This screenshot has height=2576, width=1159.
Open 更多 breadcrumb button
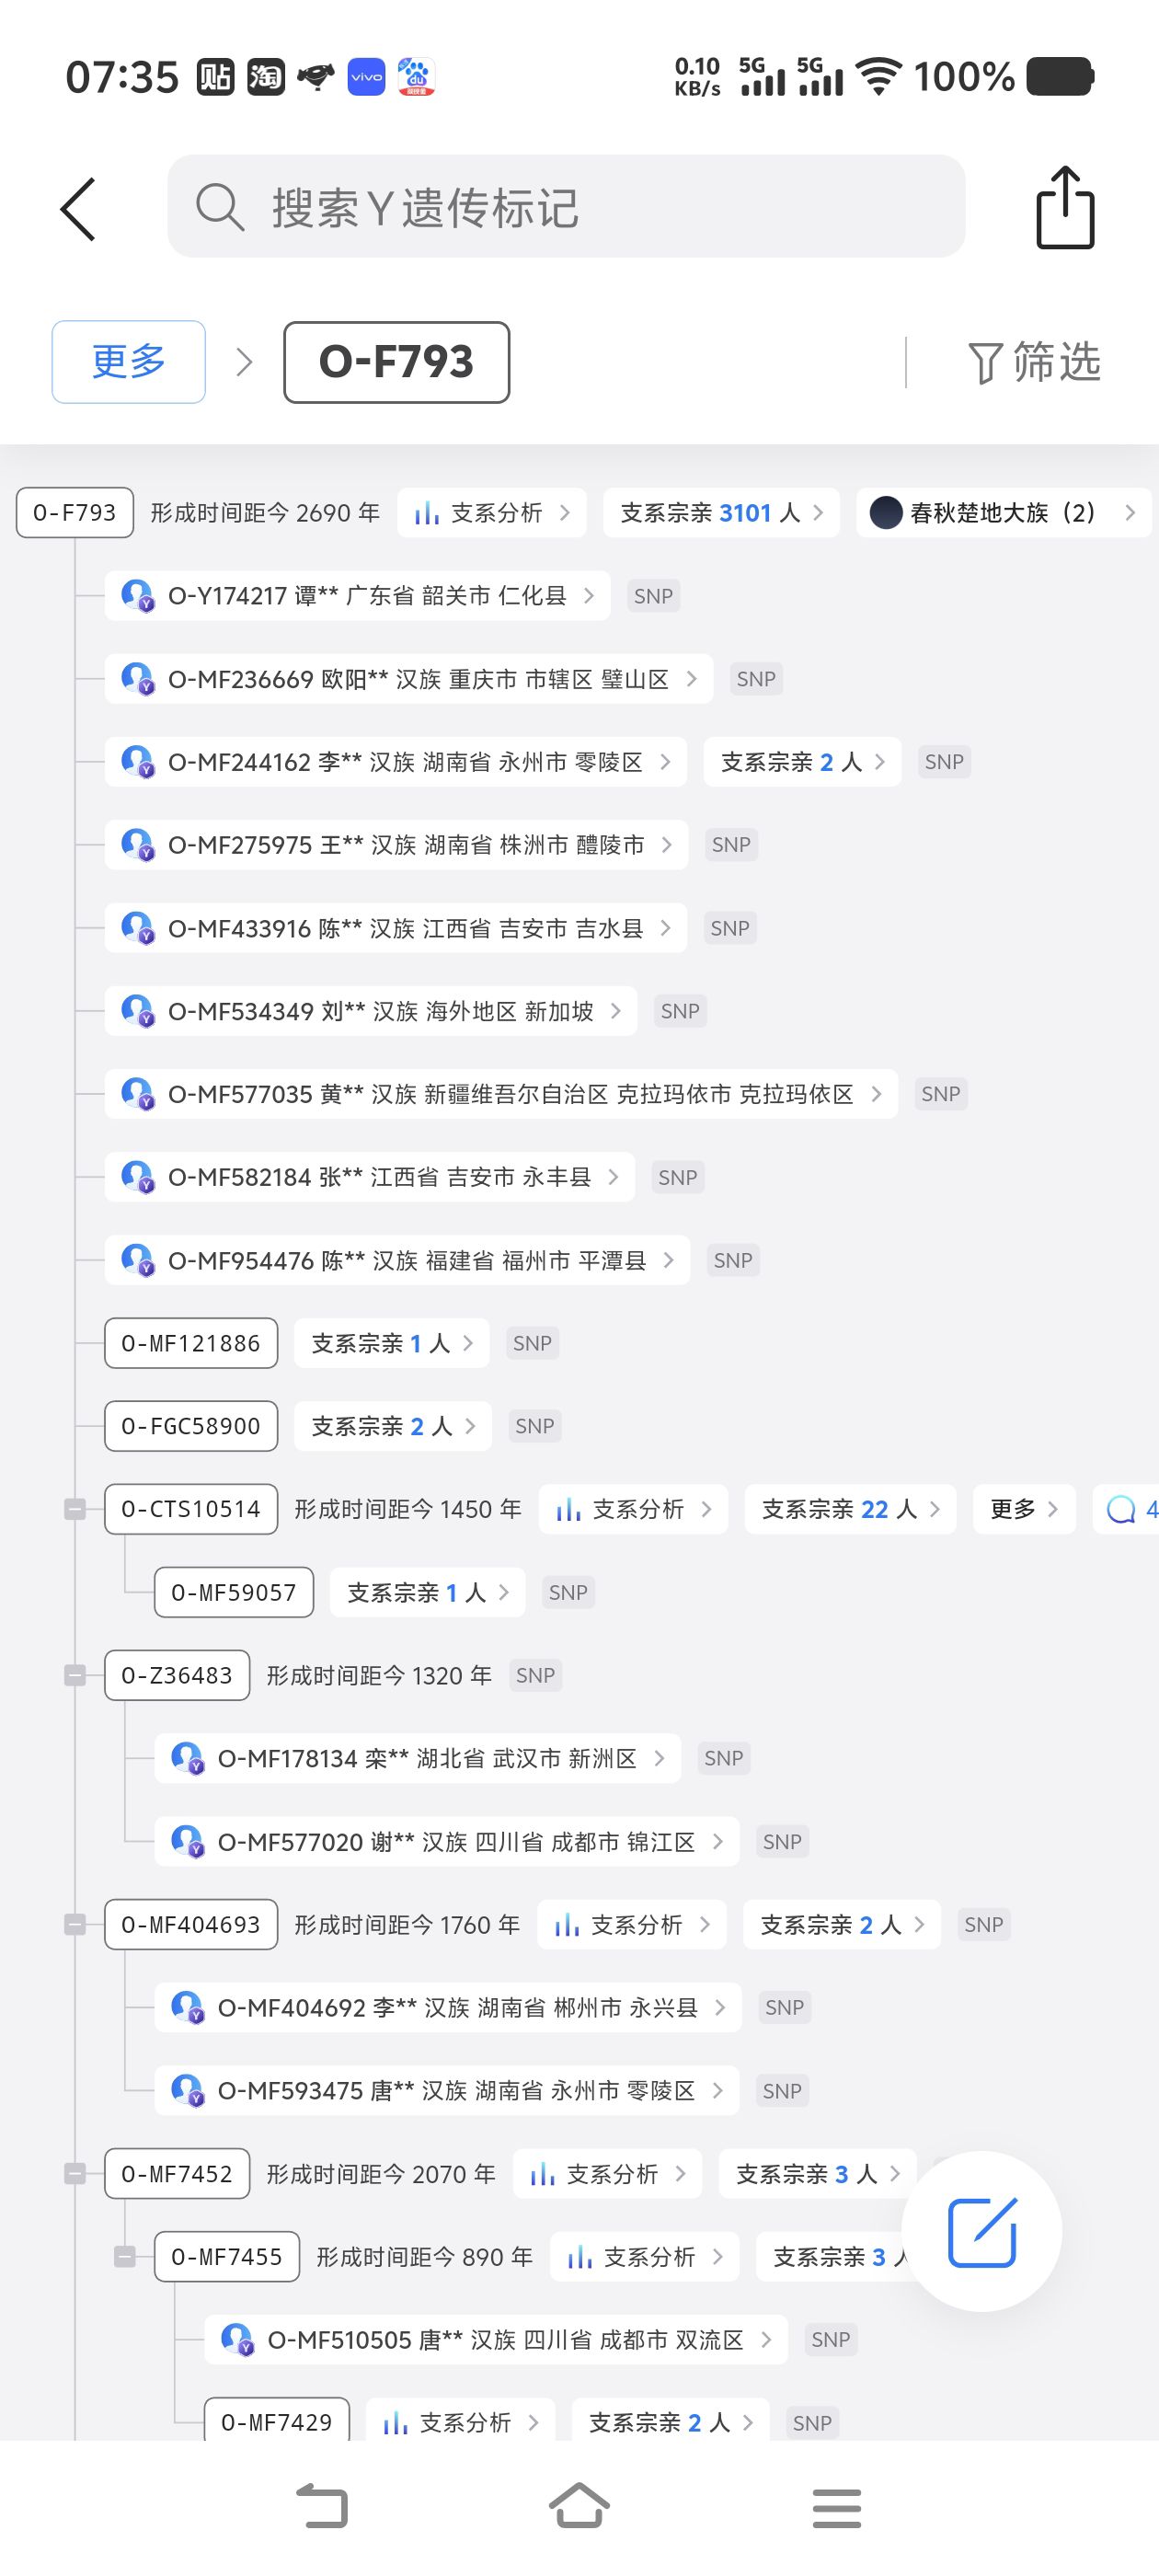(129, 362)
